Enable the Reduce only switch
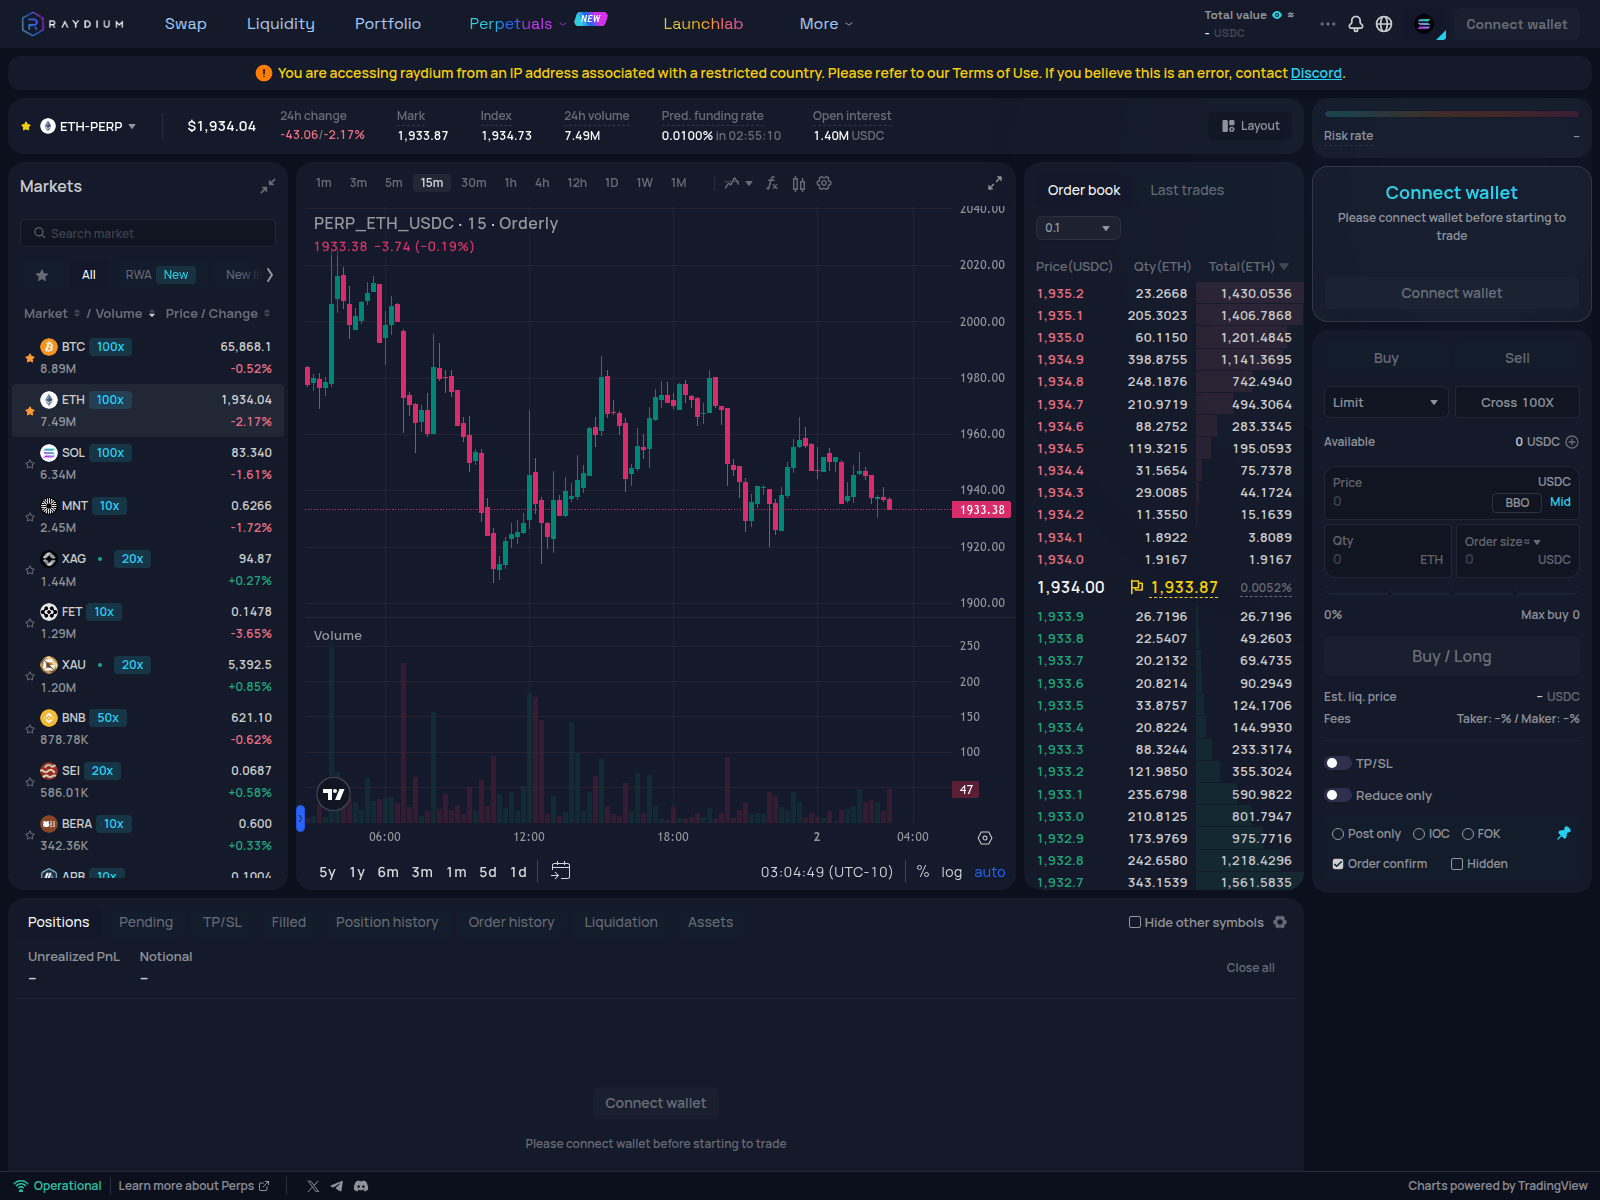This screenshot has height=1200, width=1600. click(x=1337, y=795)
